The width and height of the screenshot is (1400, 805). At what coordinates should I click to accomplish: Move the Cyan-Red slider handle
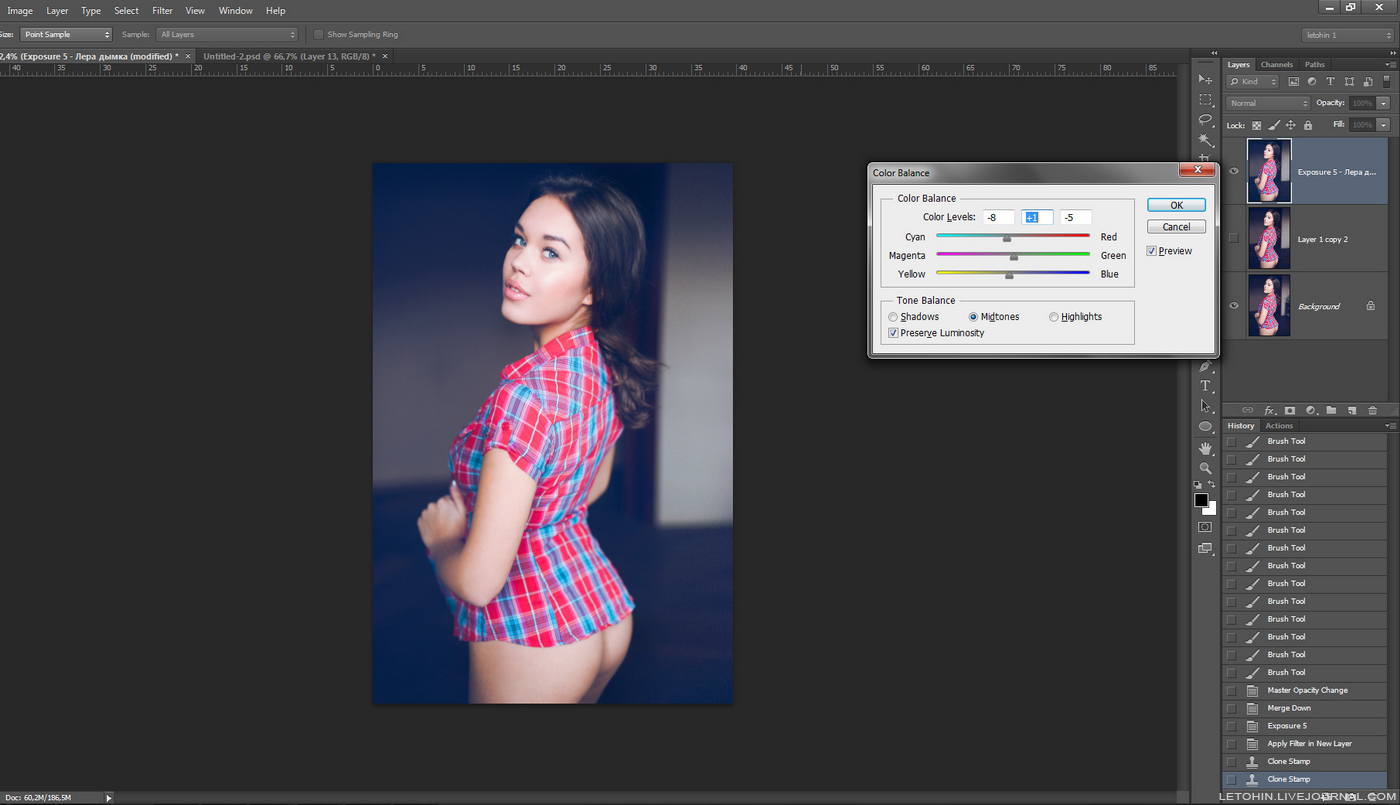[x=1007, y=238]
